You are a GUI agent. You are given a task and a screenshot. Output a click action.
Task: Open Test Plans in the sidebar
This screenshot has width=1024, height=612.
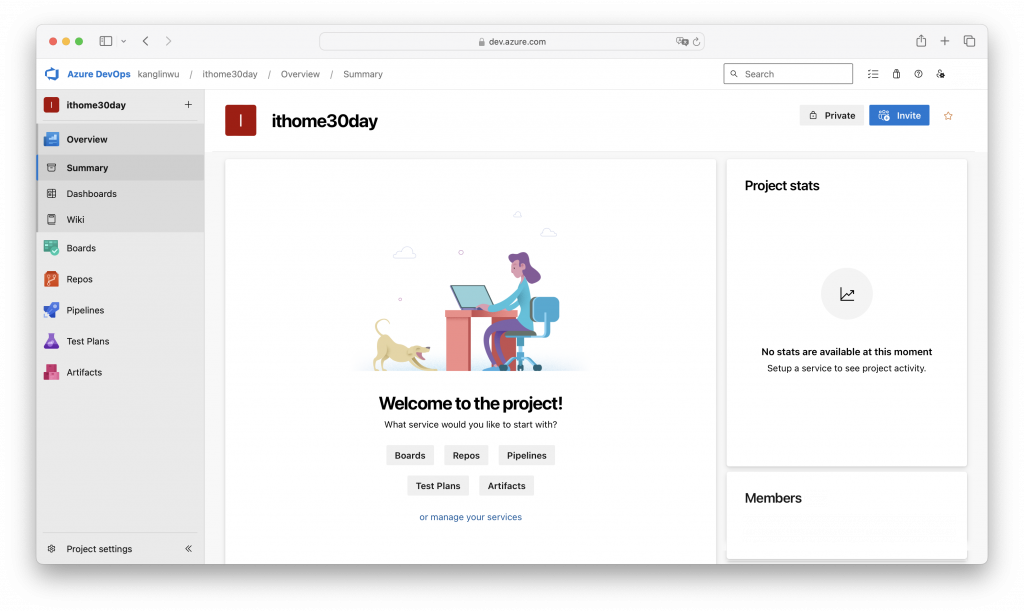(x=121, y=341)
